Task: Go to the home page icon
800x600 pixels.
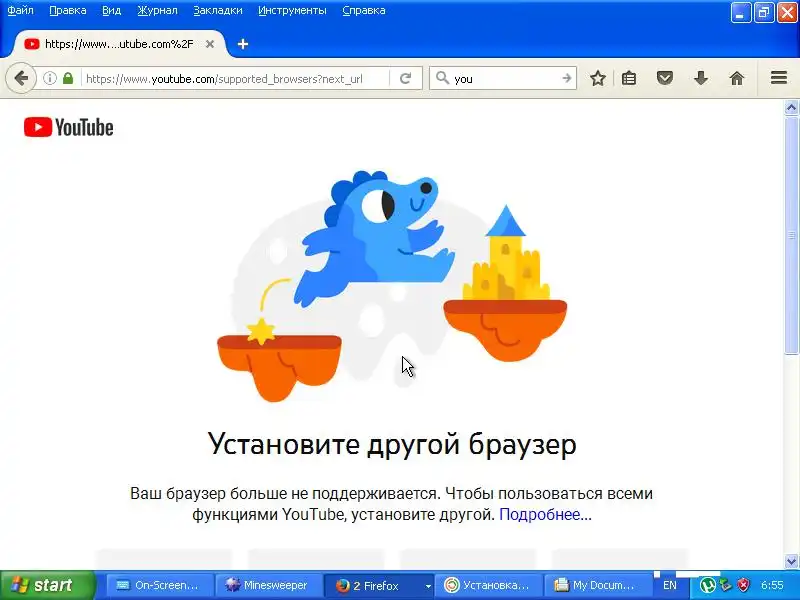Action: coord(736,78)
